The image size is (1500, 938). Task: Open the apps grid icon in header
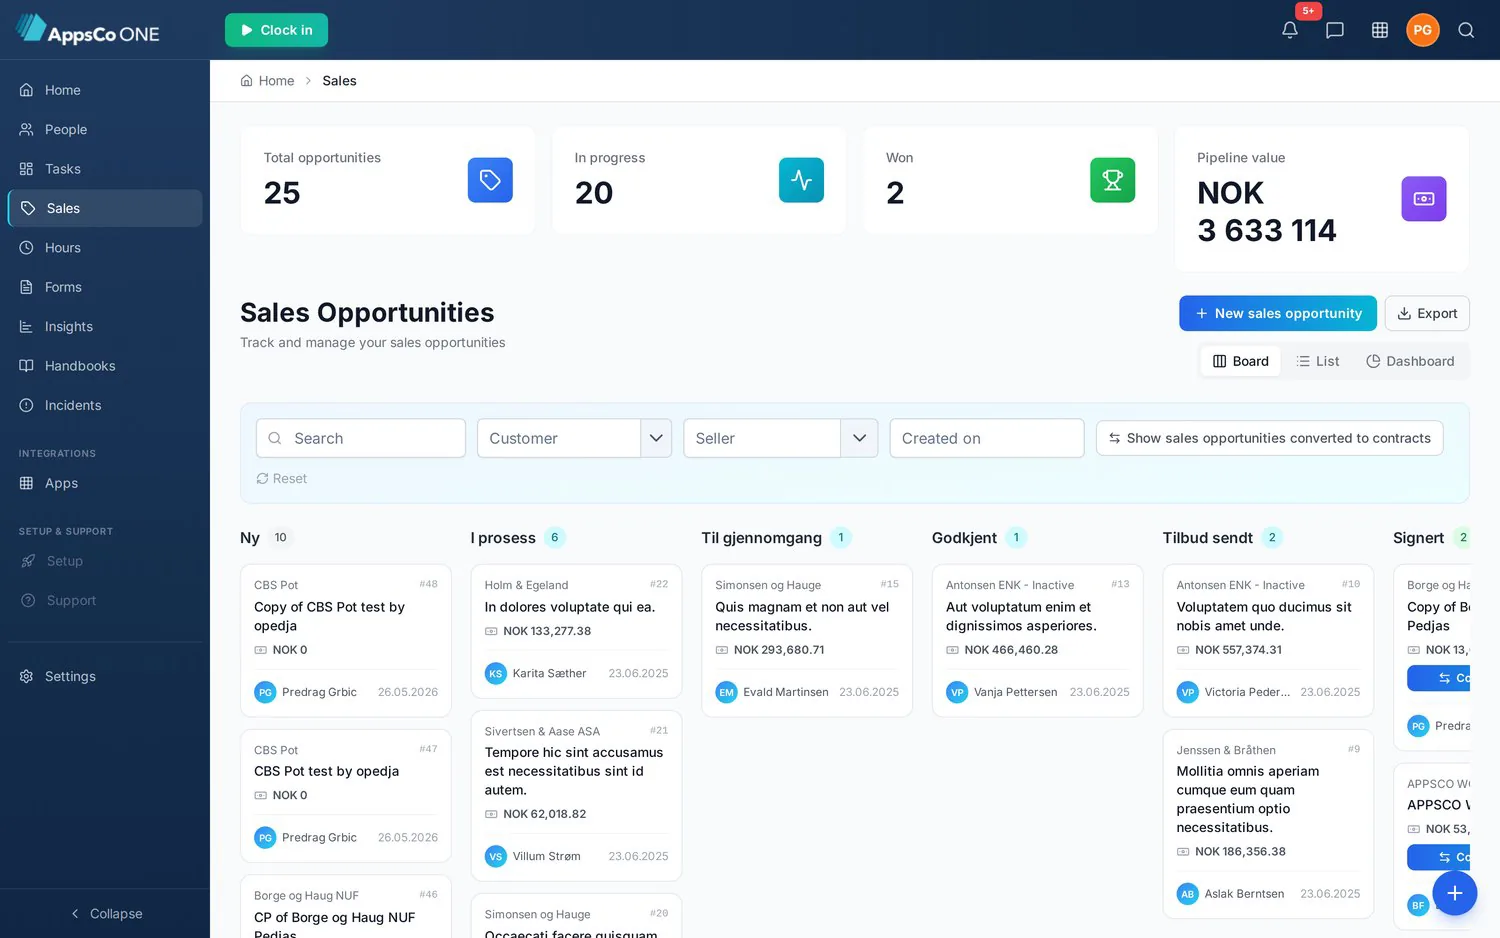[1380, 30]
